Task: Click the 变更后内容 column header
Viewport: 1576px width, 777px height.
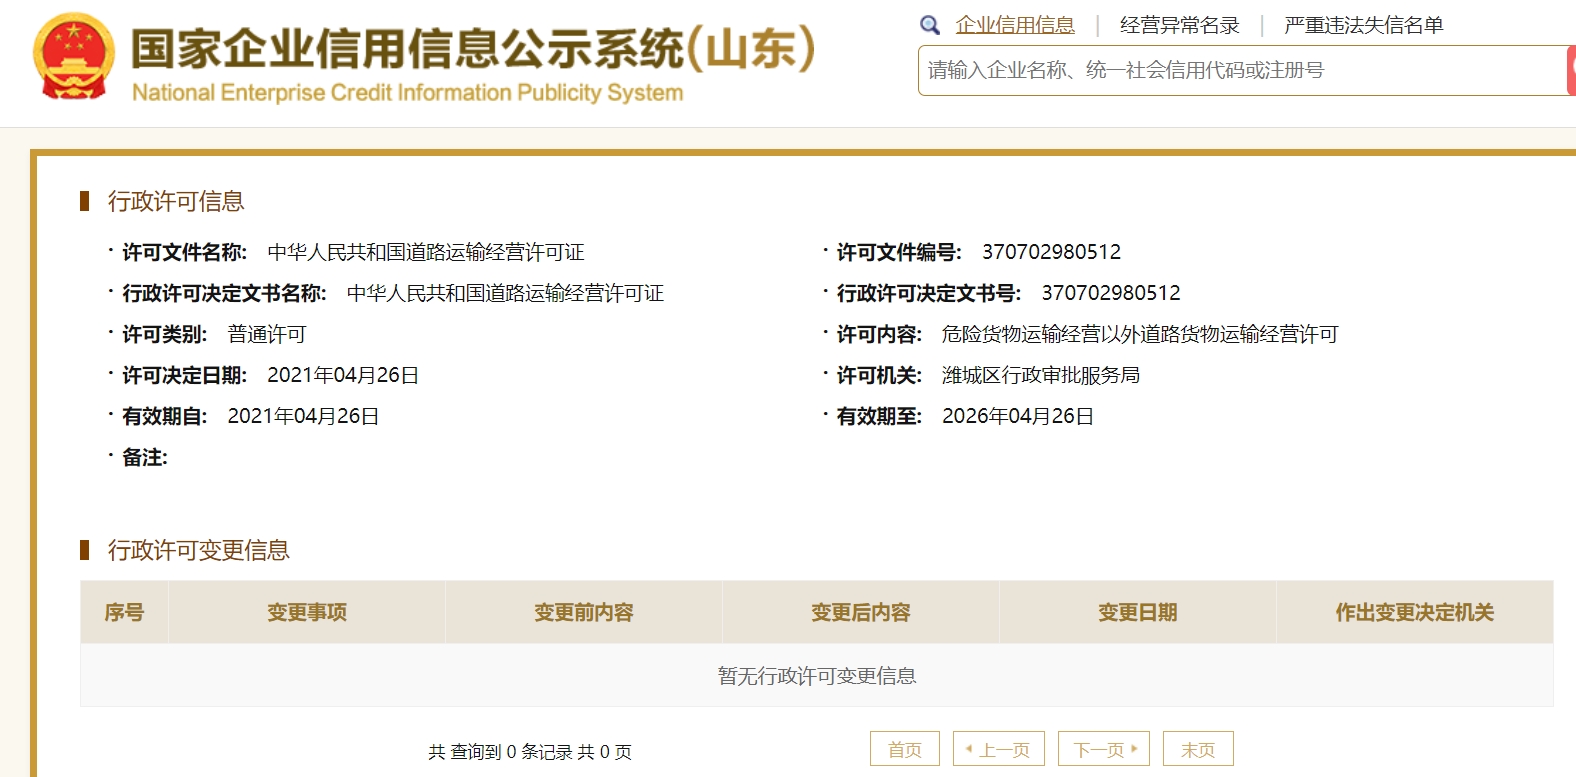Action: (861, 612)
